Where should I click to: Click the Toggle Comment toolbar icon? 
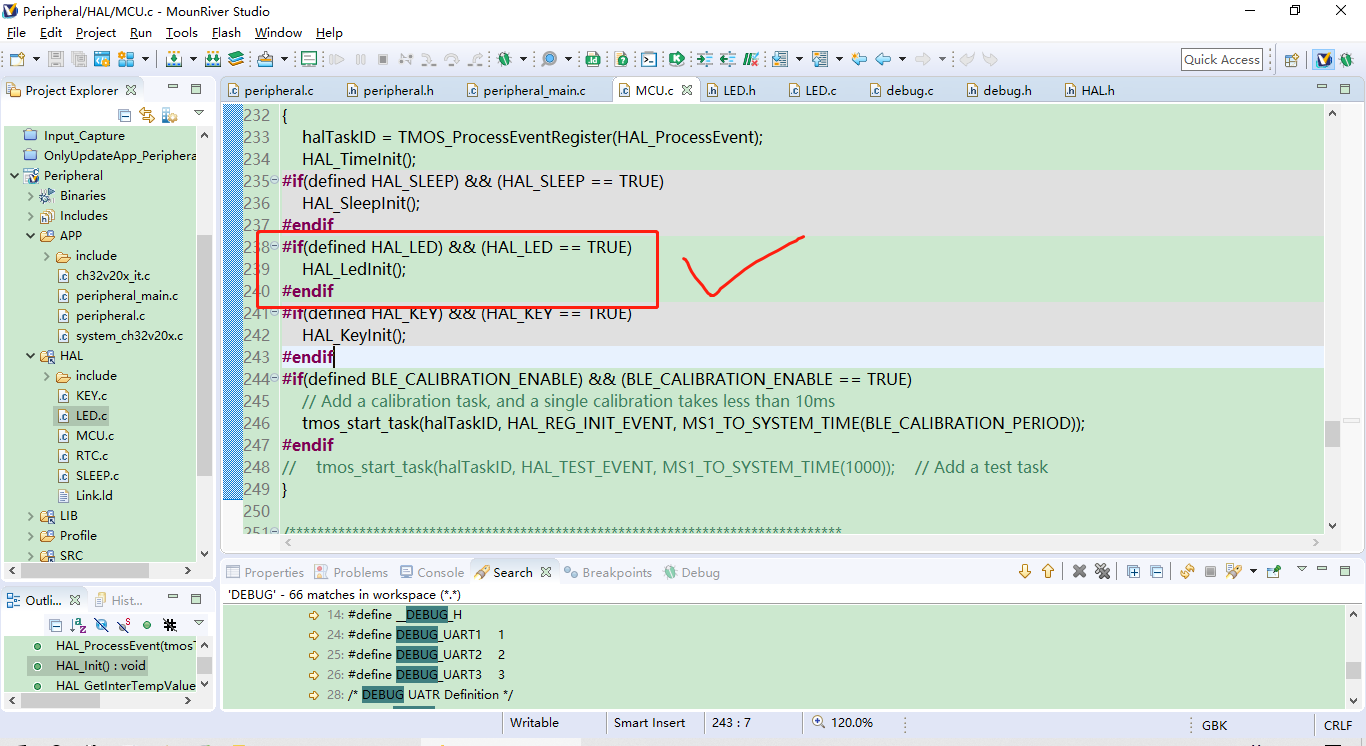click(x=750, y=59)
